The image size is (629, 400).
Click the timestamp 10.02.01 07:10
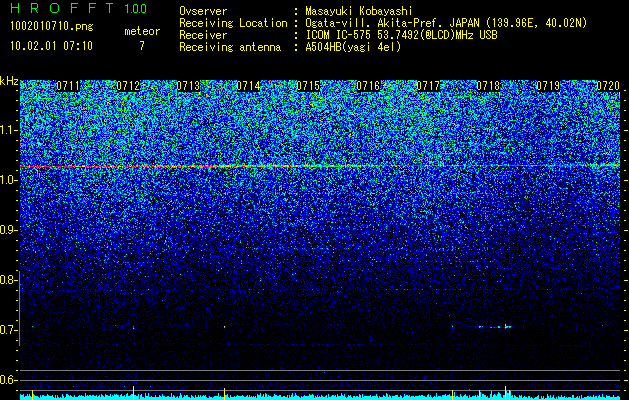click(x=51, y=46)
